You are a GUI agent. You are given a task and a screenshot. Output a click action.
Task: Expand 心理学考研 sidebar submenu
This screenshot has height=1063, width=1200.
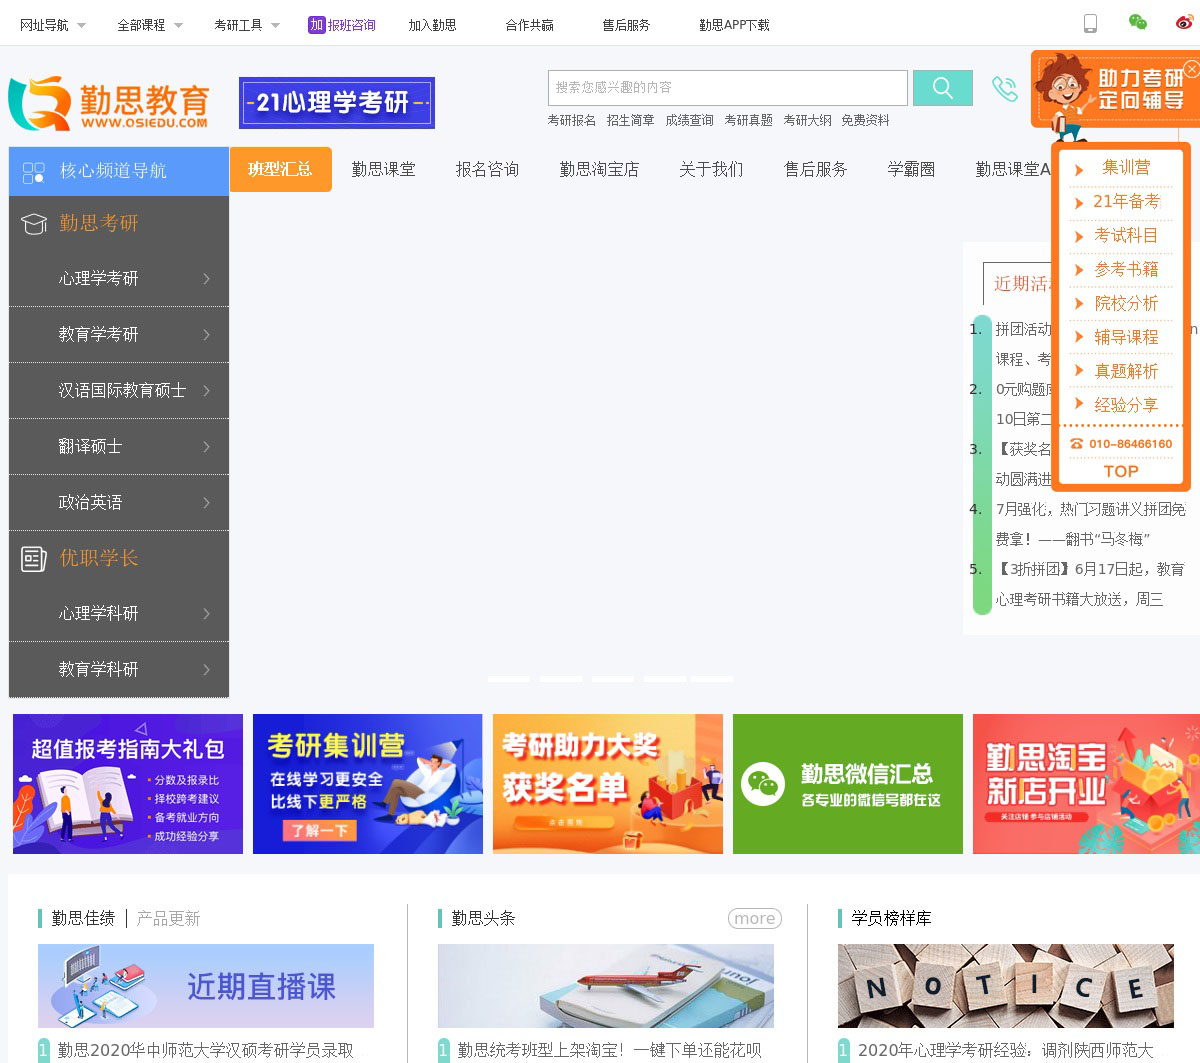point(119,279)
